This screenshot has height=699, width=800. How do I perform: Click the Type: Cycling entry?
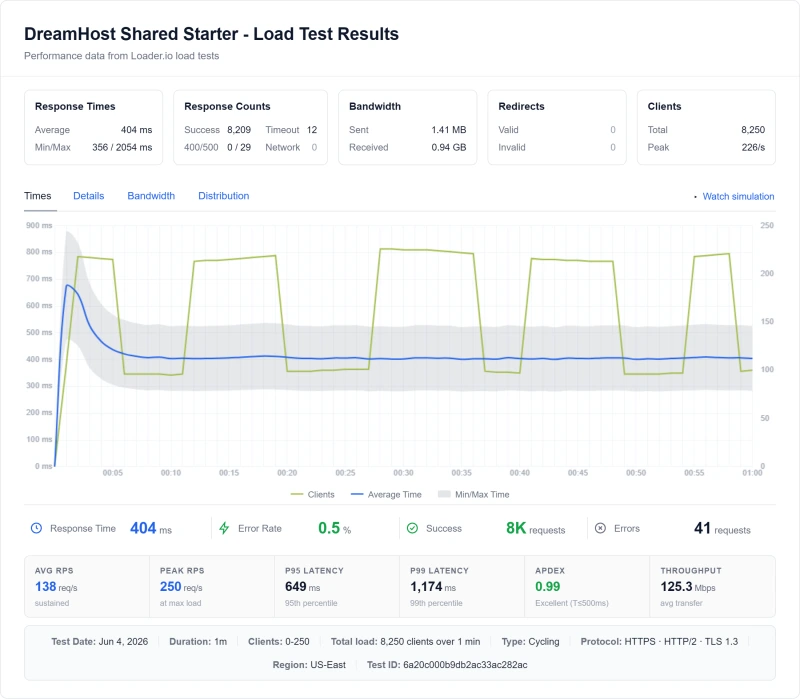click(530, 641)
